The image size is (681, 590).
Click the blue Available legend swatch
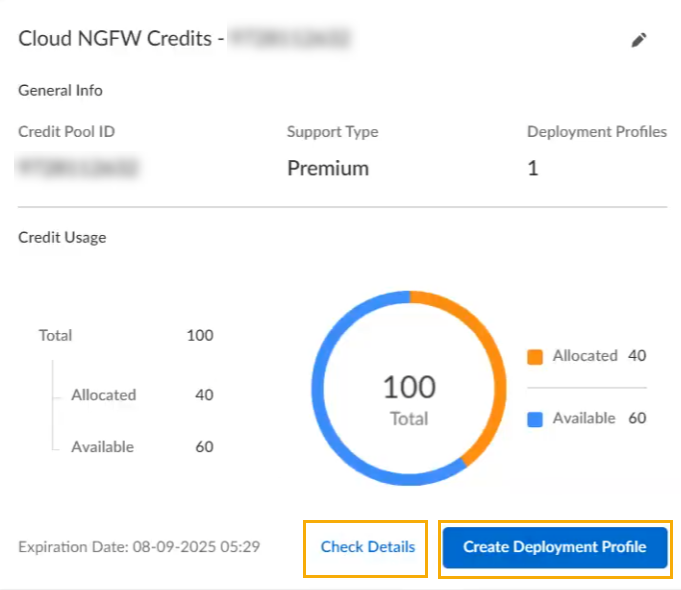point(535,419)
